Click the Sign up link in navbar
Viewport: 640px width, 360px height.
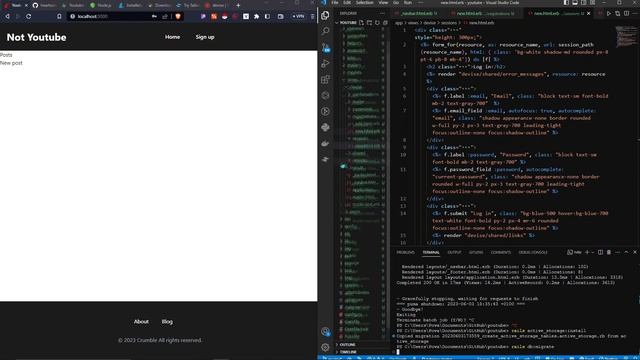(x=204, y=37)
